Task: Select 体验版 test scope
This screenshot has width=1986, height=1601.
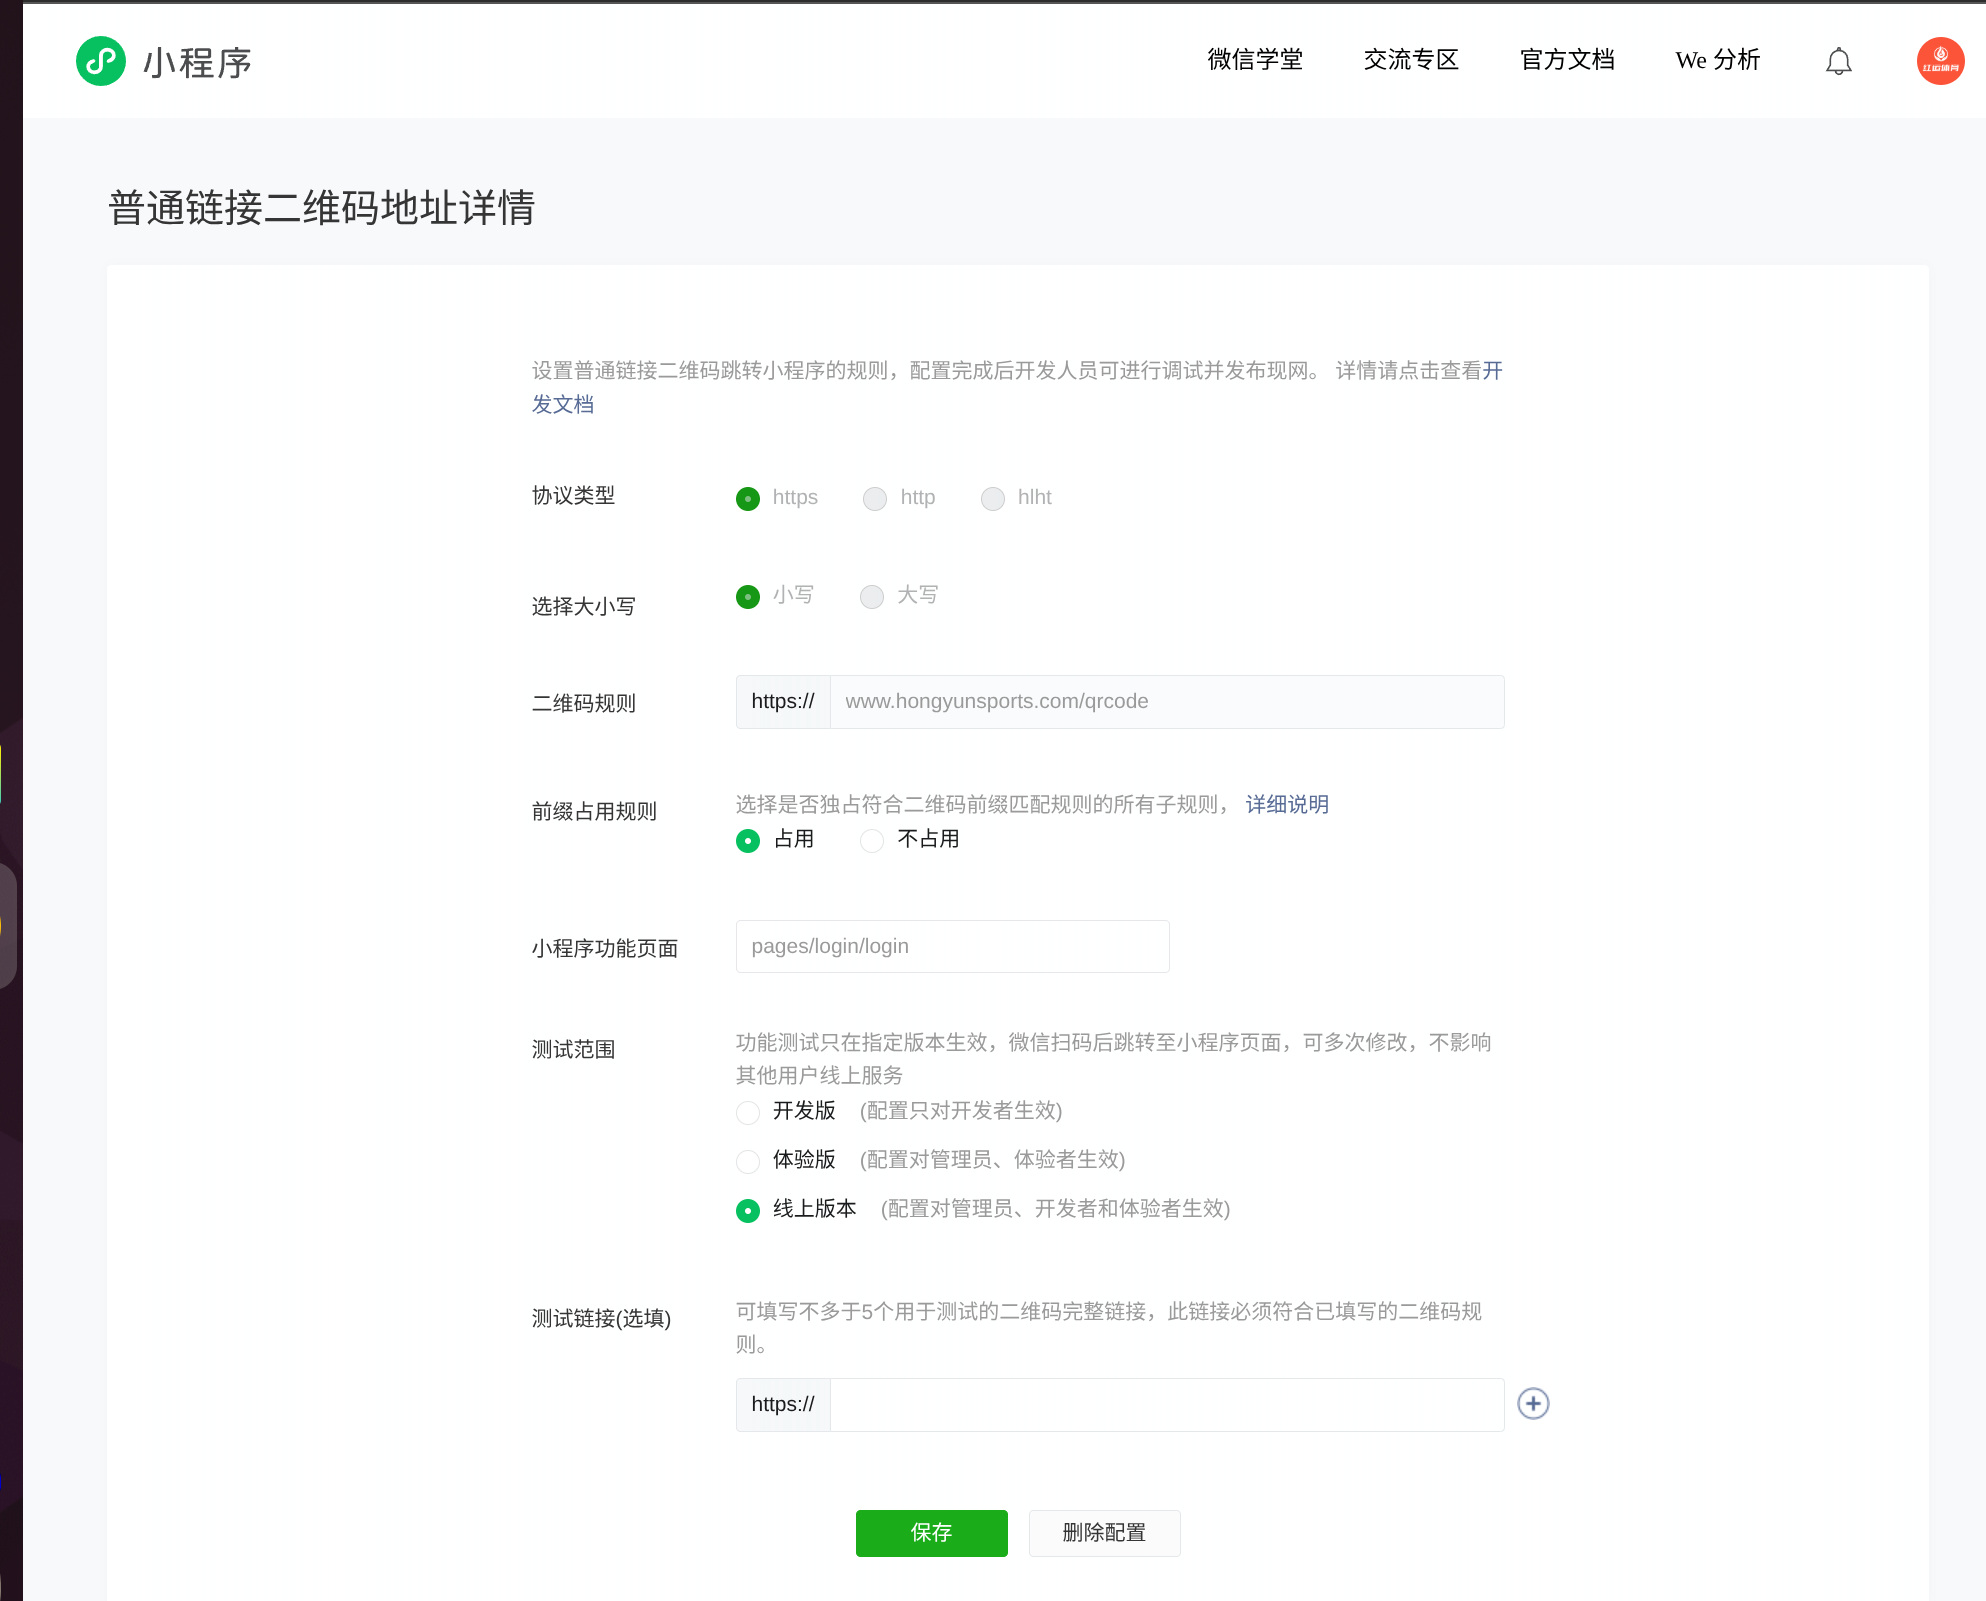Action: [x=748, y=1161]
